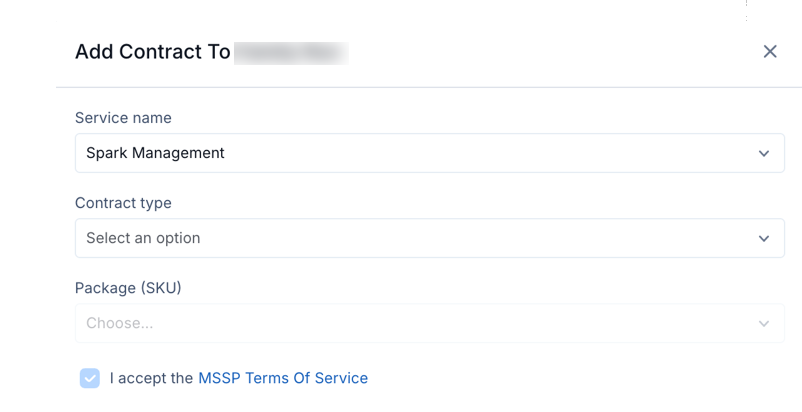
Task: Open the Package 'Choose...' dropdown
Action: point(430,323)
